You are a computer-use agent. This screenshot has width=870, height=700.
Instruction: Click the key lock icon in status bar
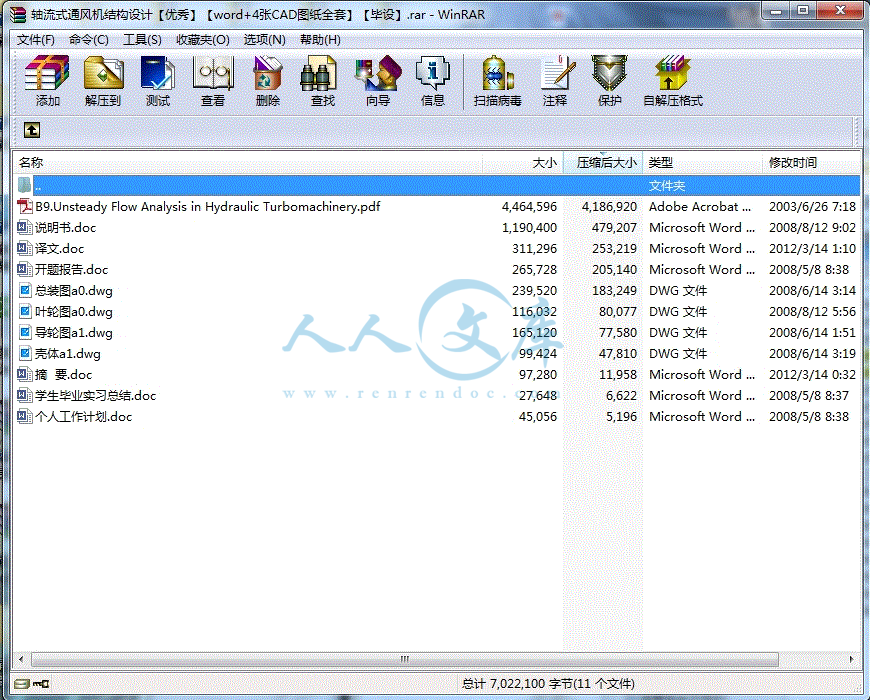41,683
